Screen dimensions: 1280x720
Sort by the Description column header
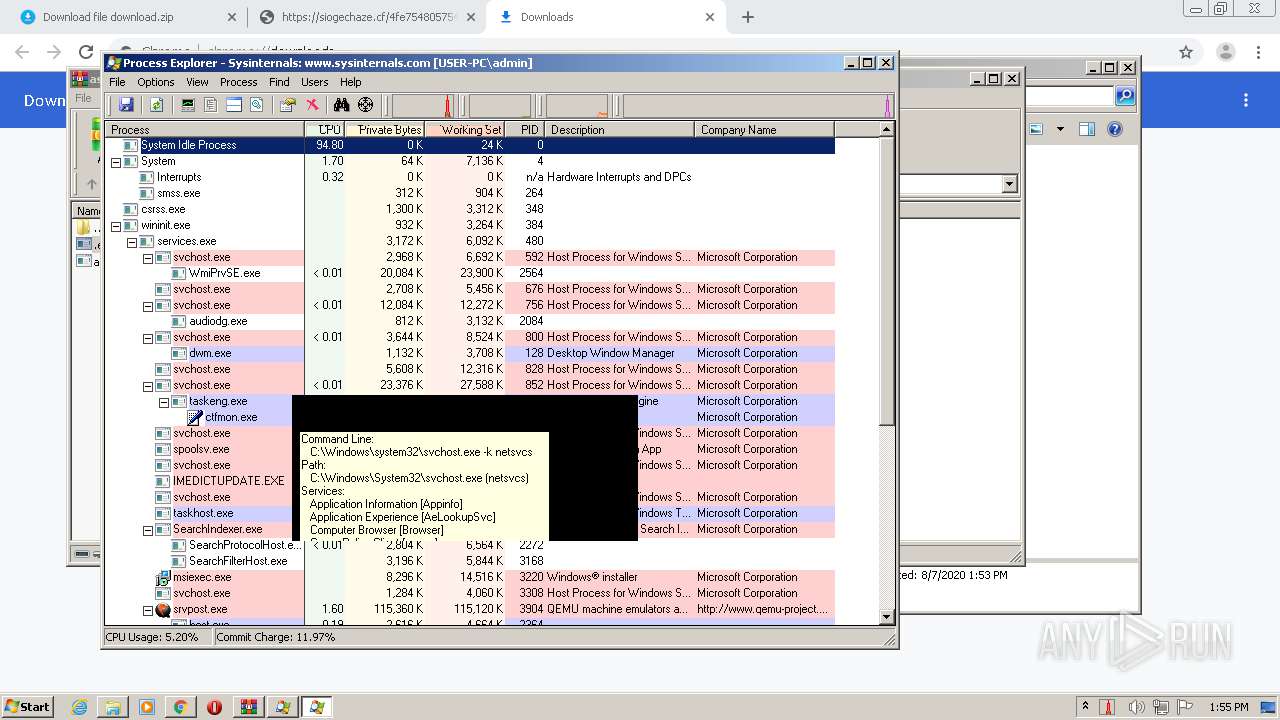click(620, 130)
